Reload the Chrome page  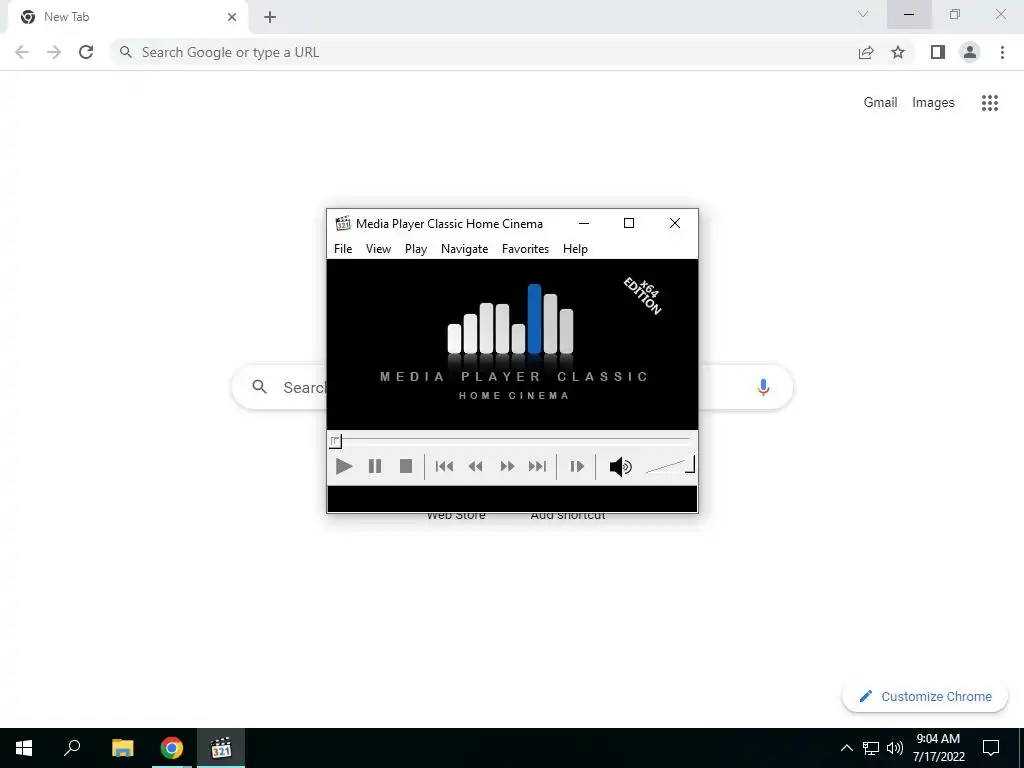[86, 52]
